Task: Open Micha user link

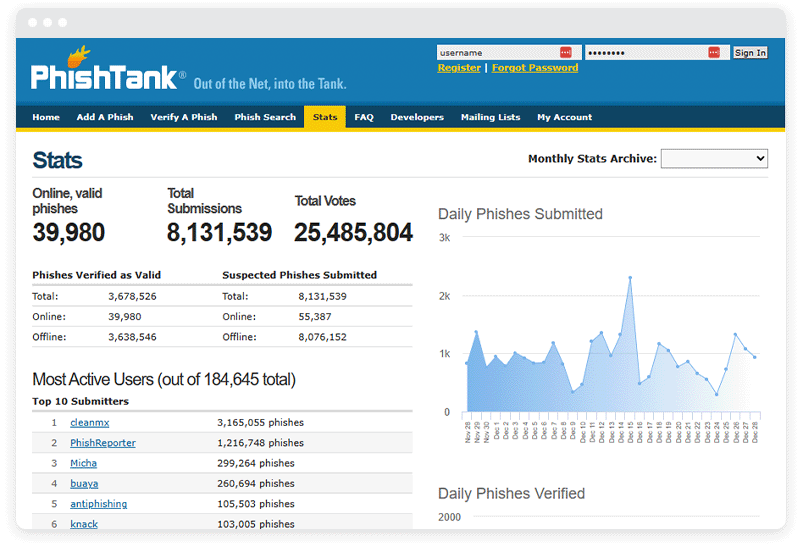Action: (83, 463)
